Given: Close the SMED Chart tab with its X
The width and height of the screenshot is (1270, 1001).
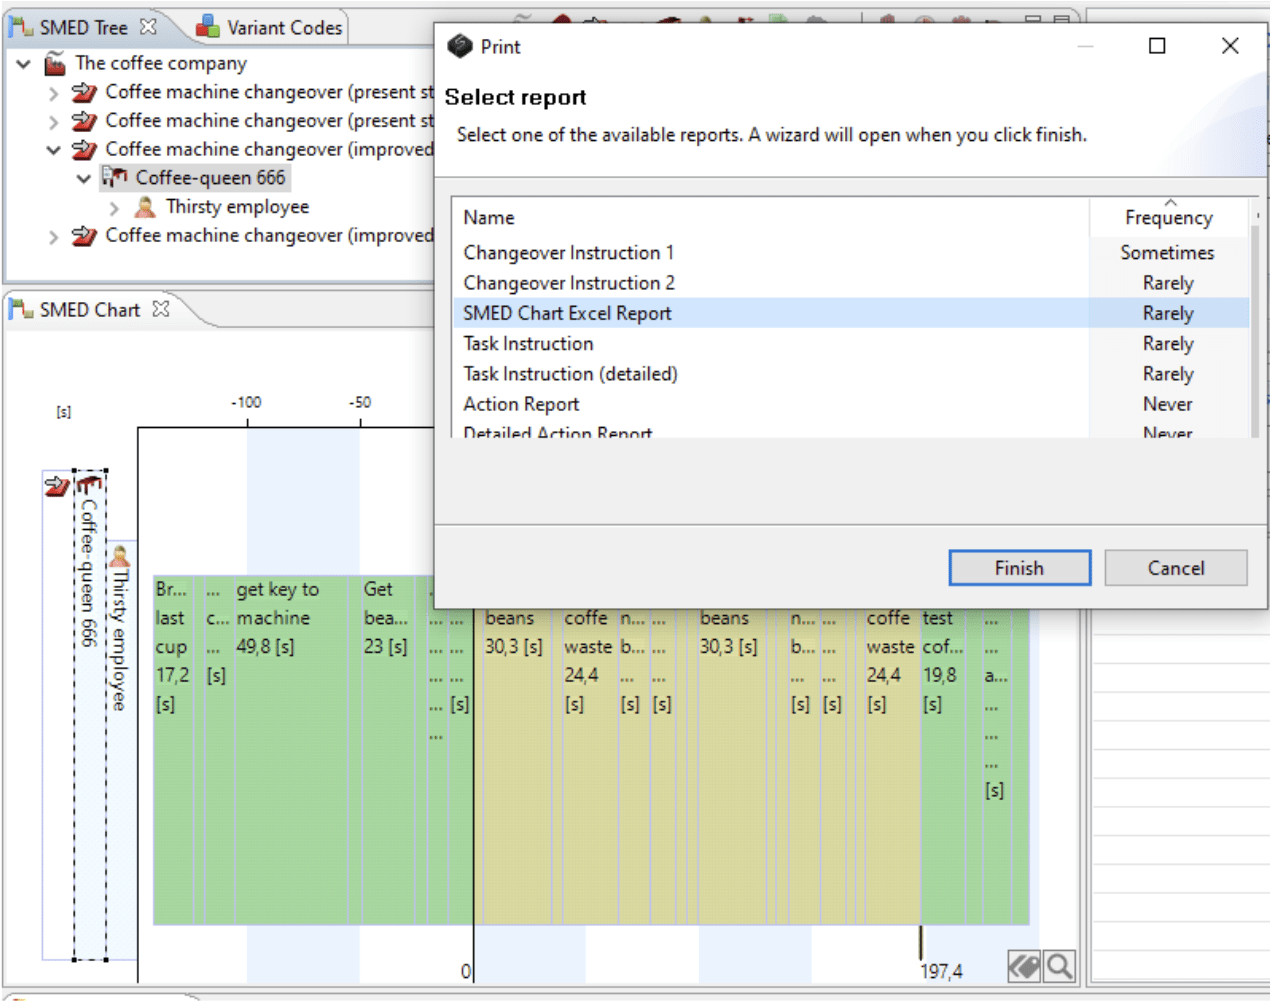Looking at the screenshot, I should tap(161, 309).
